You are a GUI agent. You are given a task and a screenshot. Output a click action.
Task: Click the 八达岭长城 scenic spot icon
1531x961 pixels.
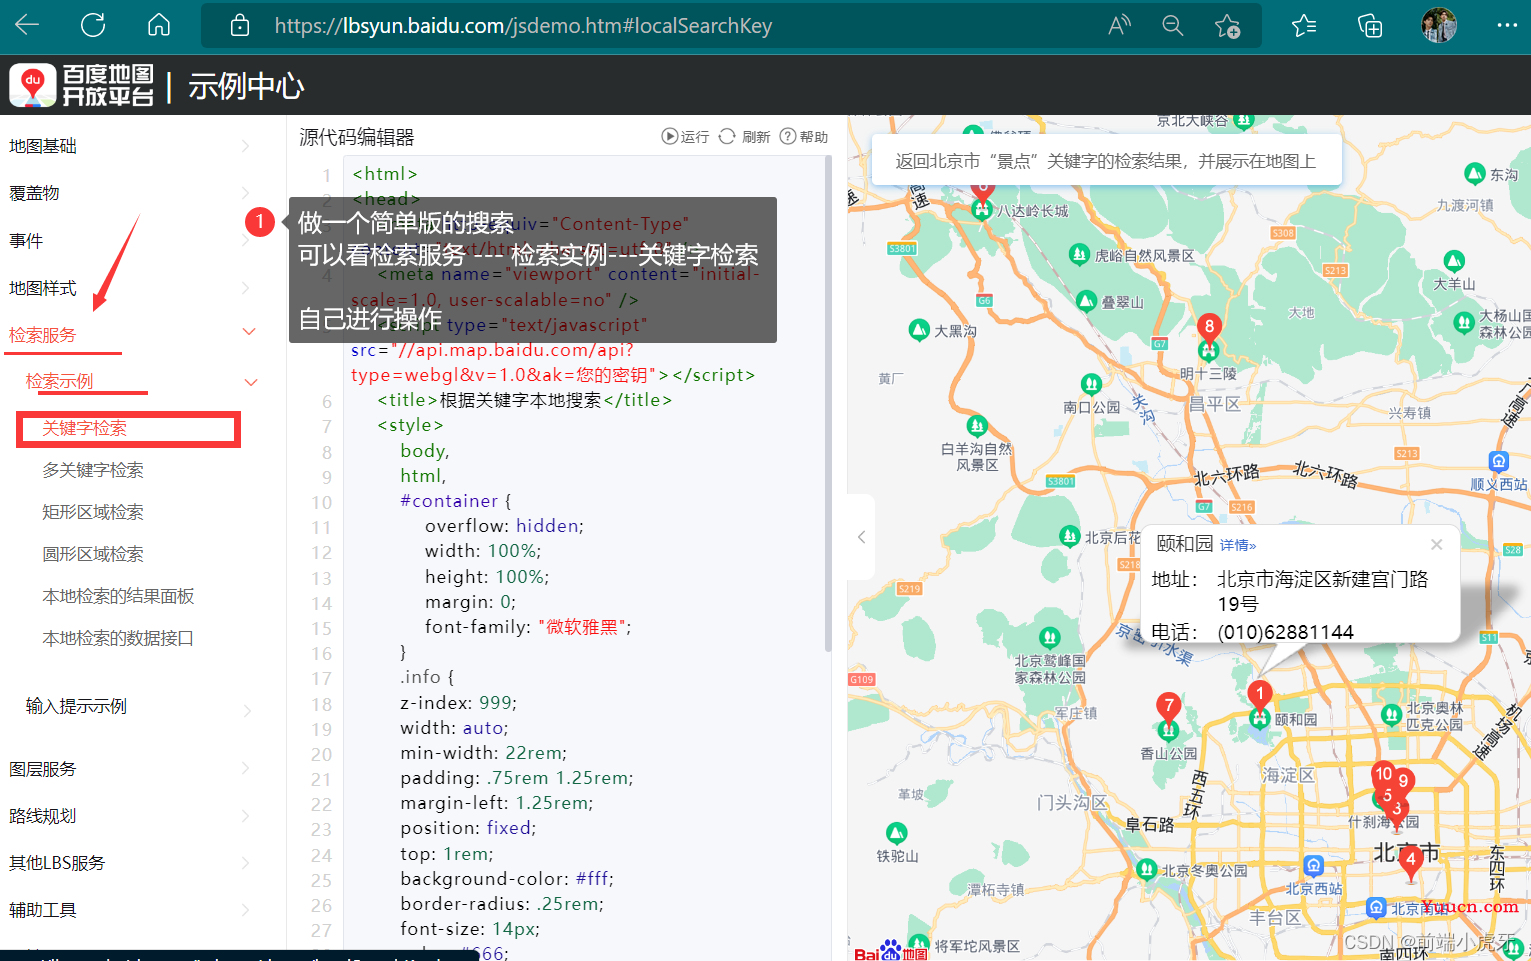[982, 210]
